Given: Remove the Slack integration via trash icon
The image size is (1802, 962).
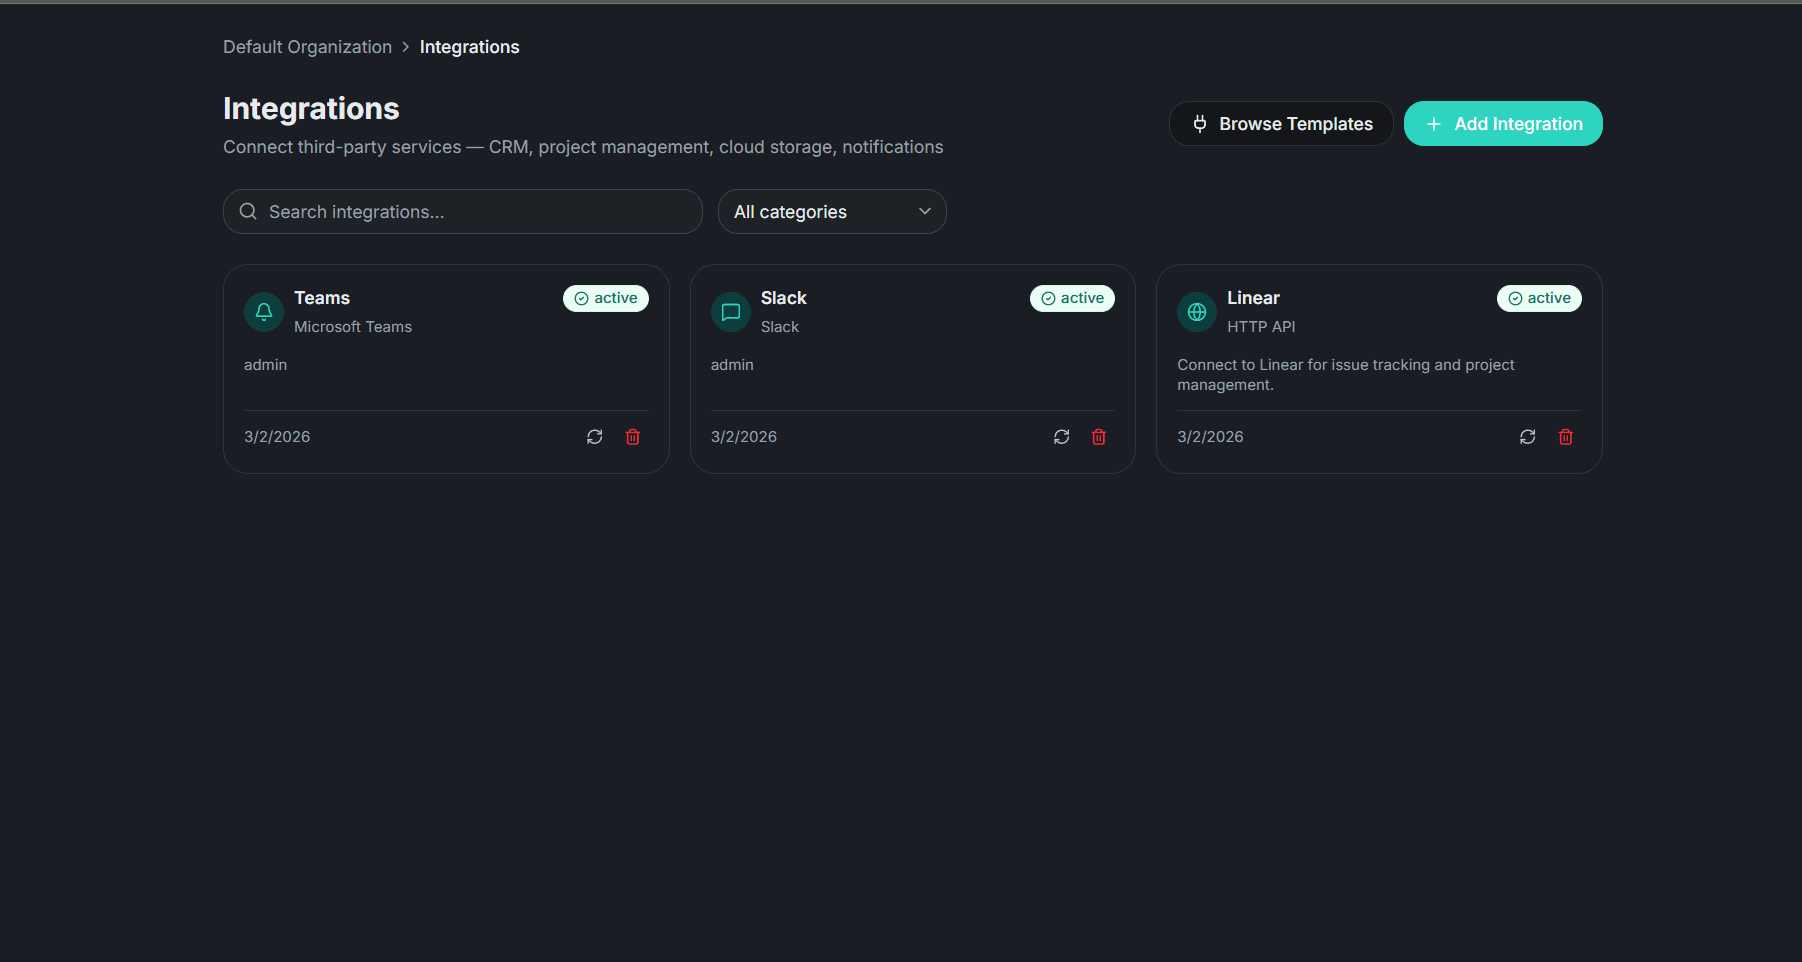Looking at the screenshot, I should pyautogui.click(x=1098, y=436).
